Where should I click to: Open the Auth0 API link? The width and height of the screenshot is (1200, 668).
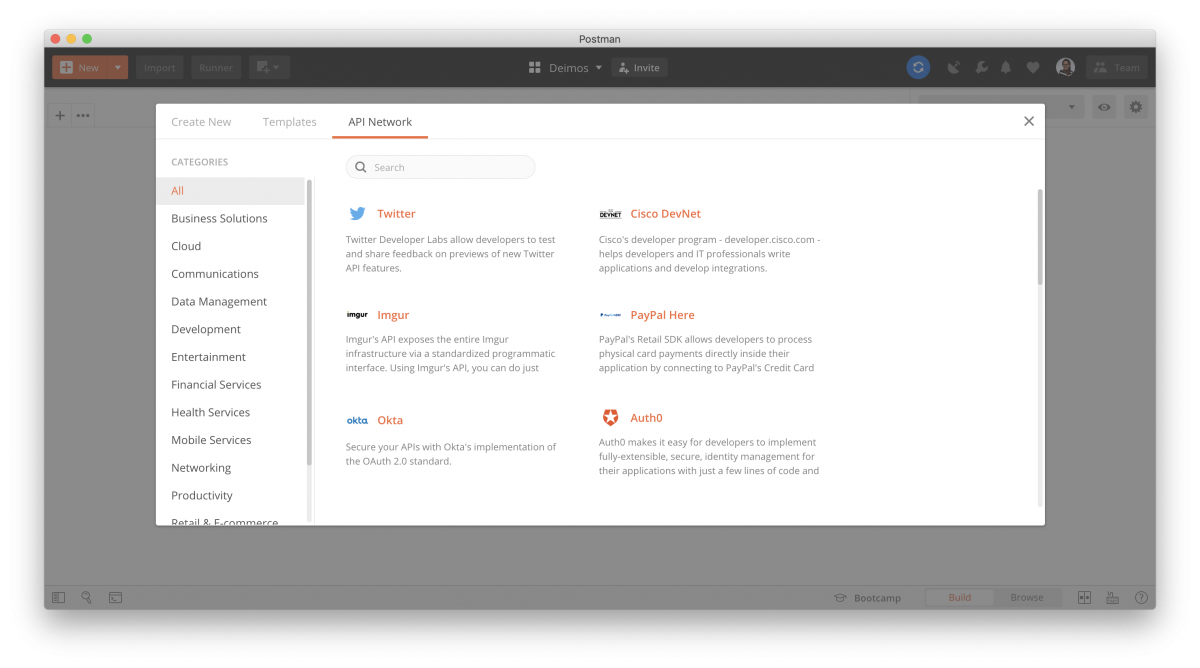click(646, 418)
